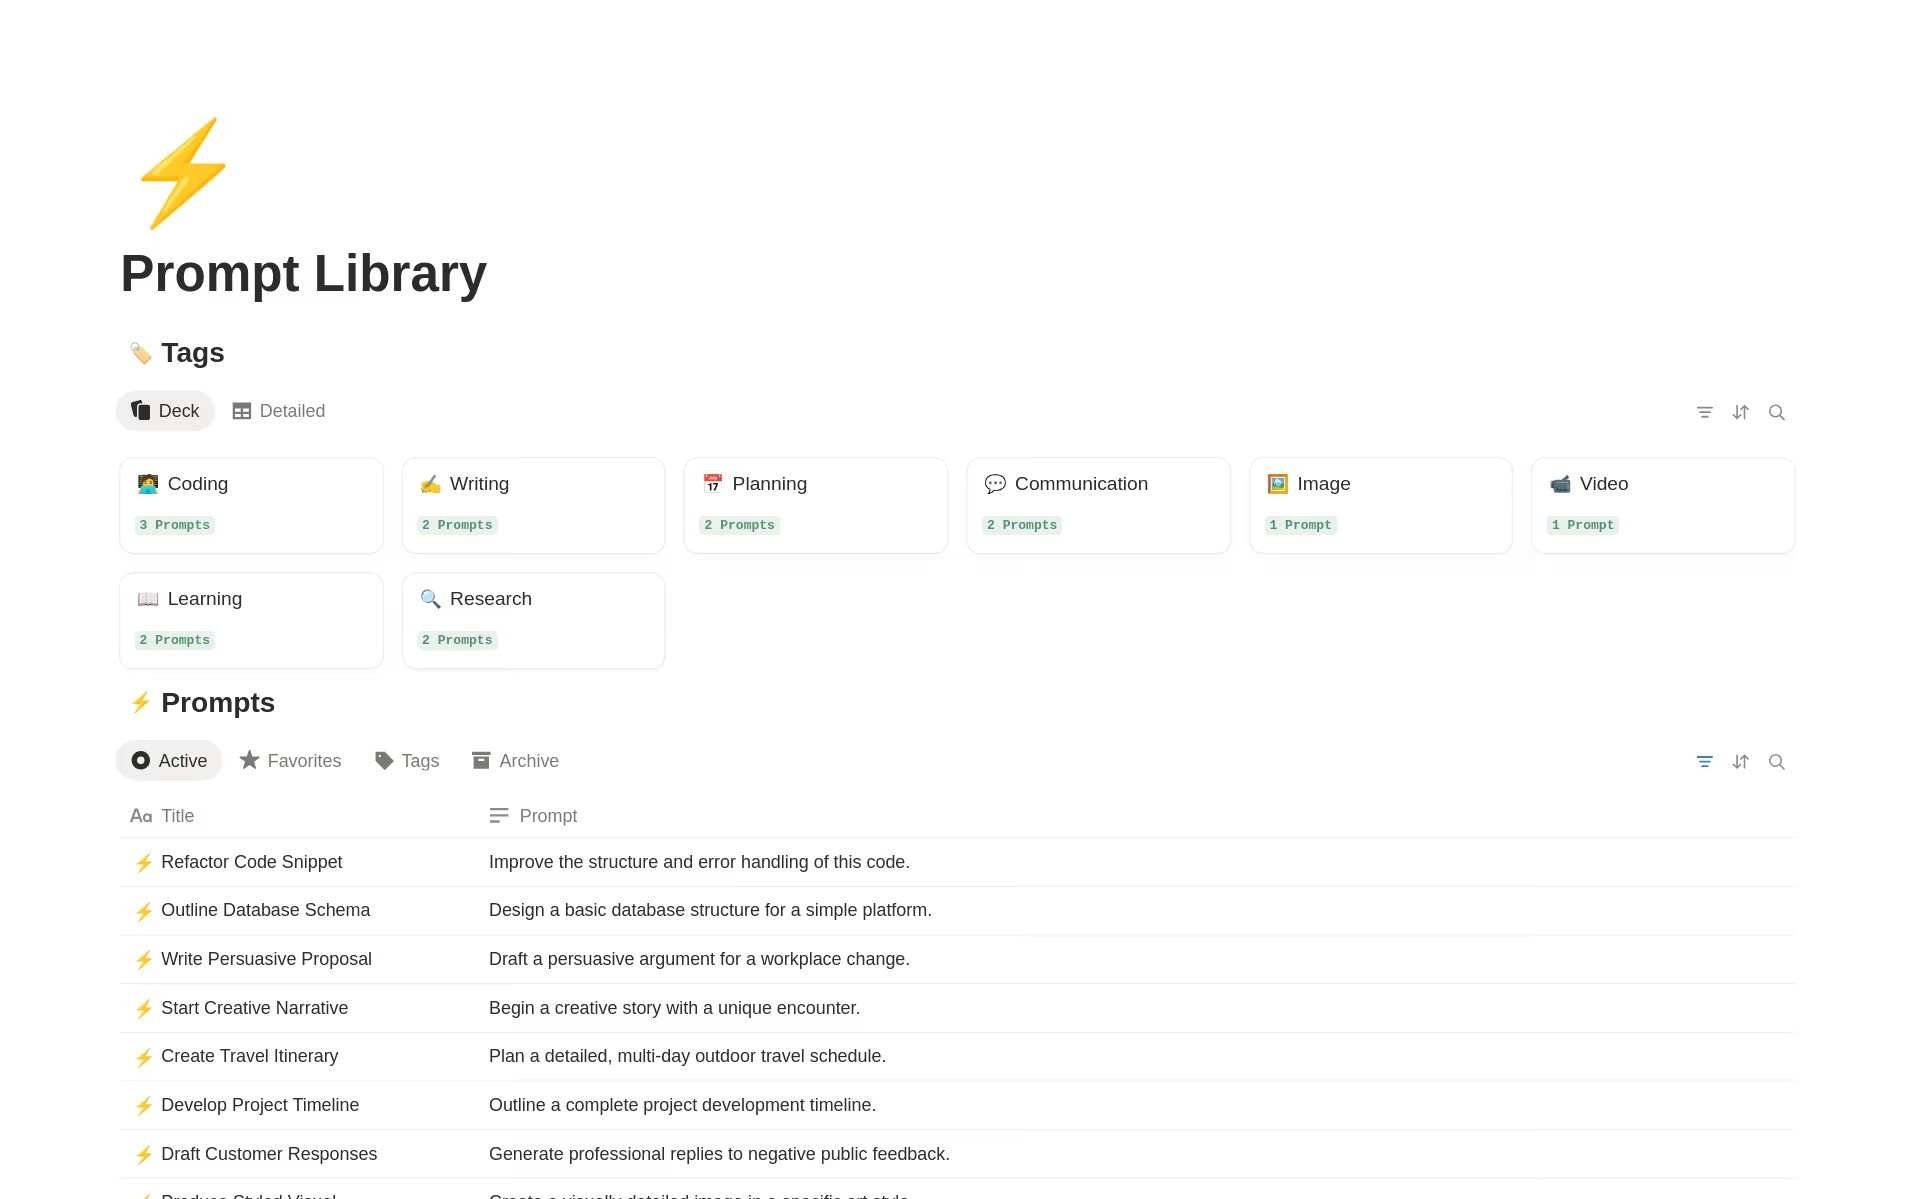Click the blue filter icon in the Prompts section
This screenshot has width=1920, height=1199.
click(1704, 762)
